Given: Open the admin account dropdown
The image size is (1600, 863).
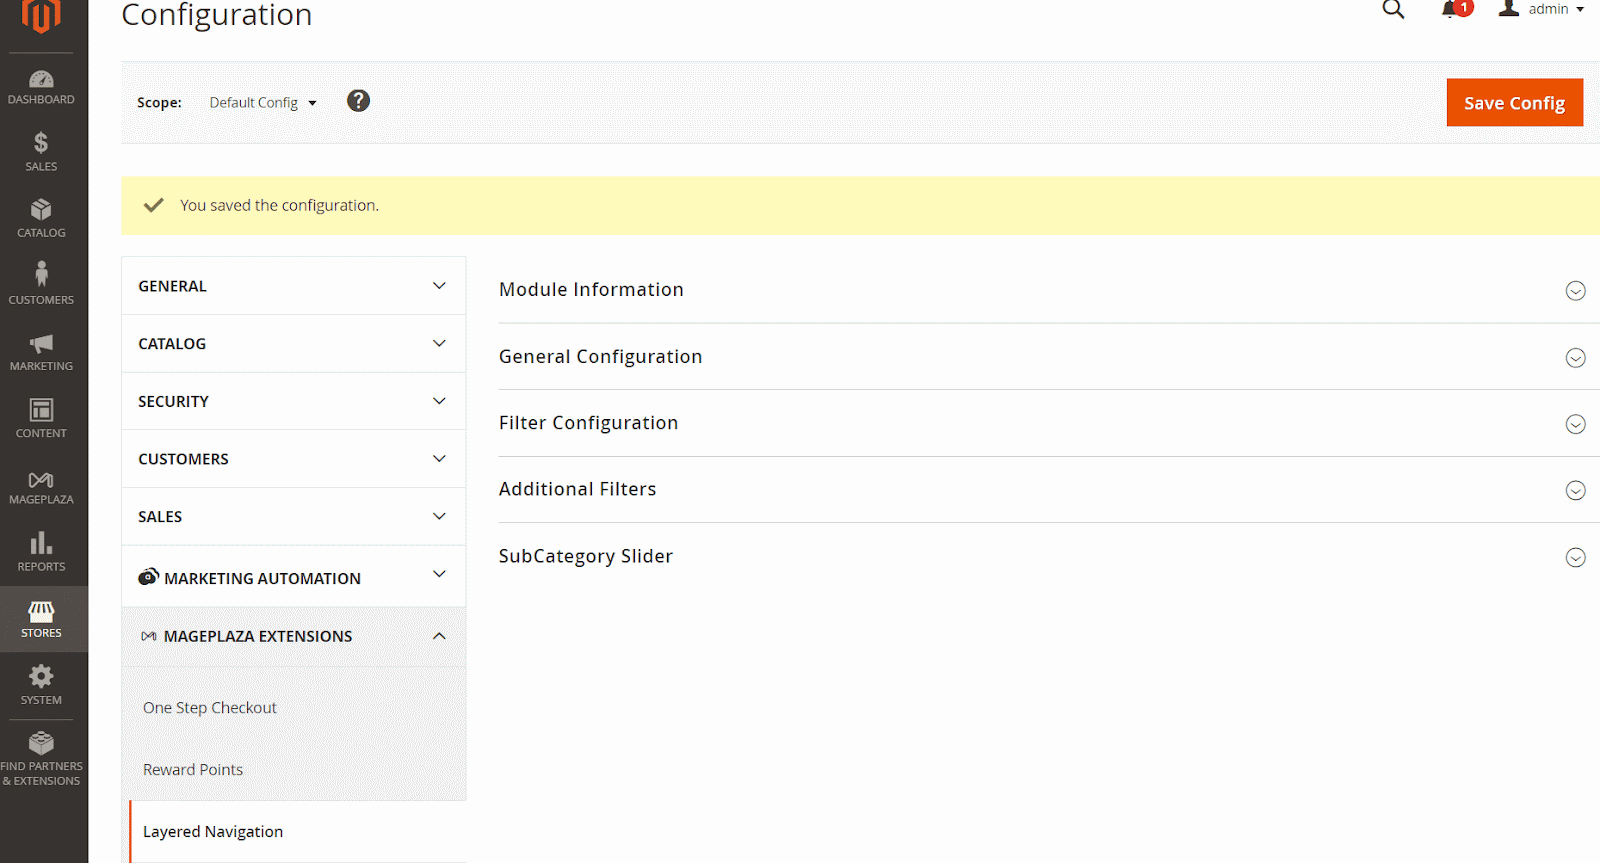Looking at the screenshot, I should 1543,10.
